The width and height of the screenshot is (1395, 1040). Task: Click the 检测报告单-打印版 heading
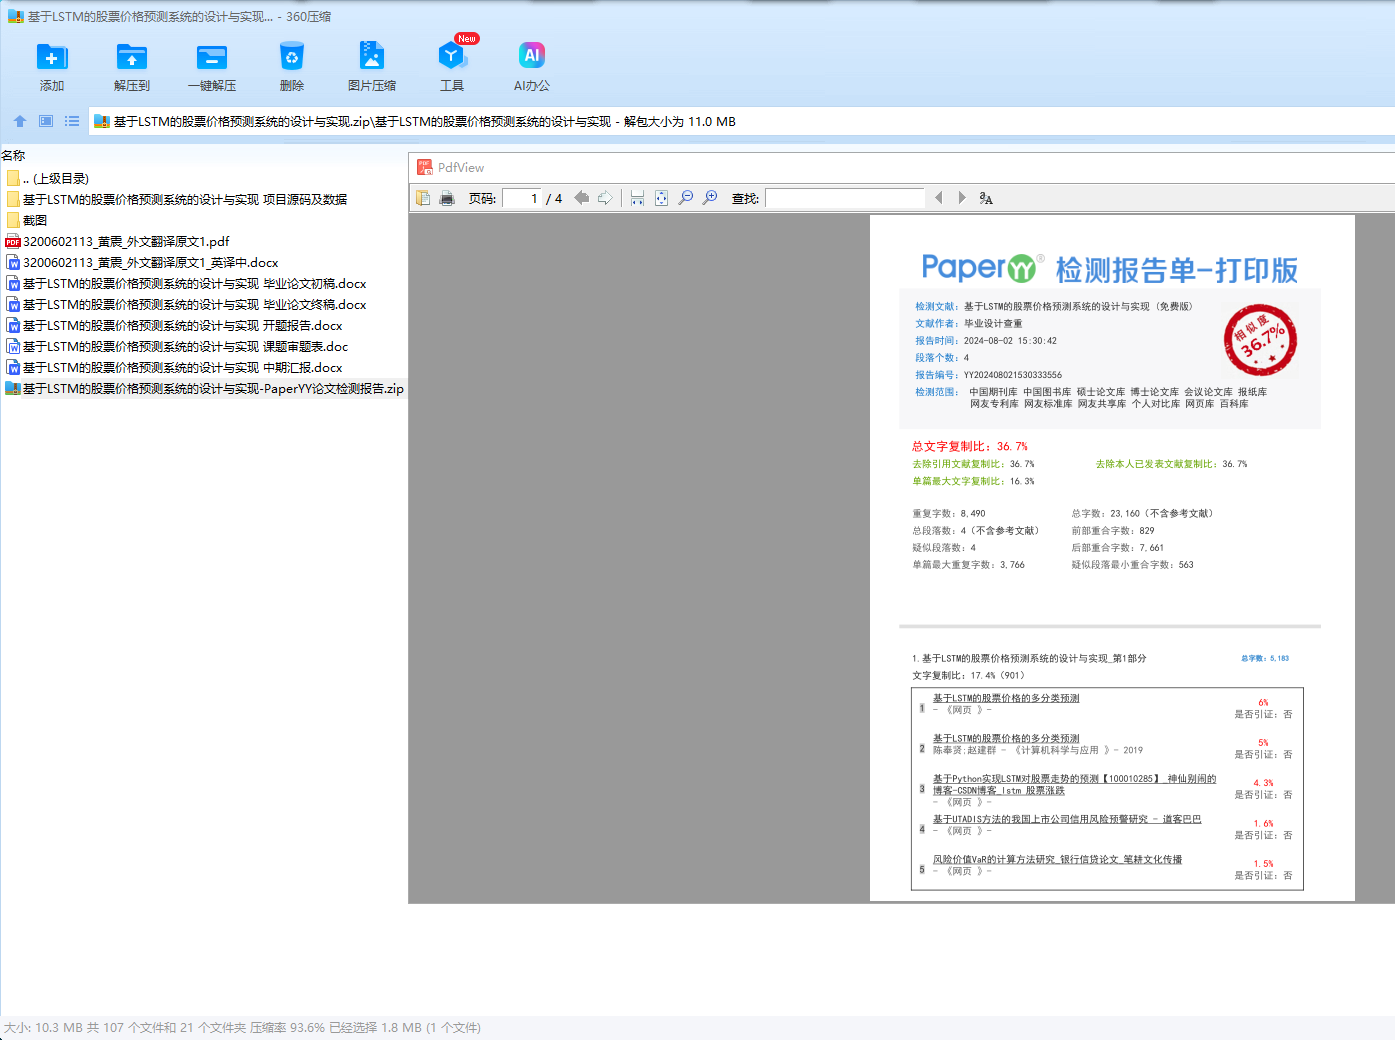point(1177,270)
